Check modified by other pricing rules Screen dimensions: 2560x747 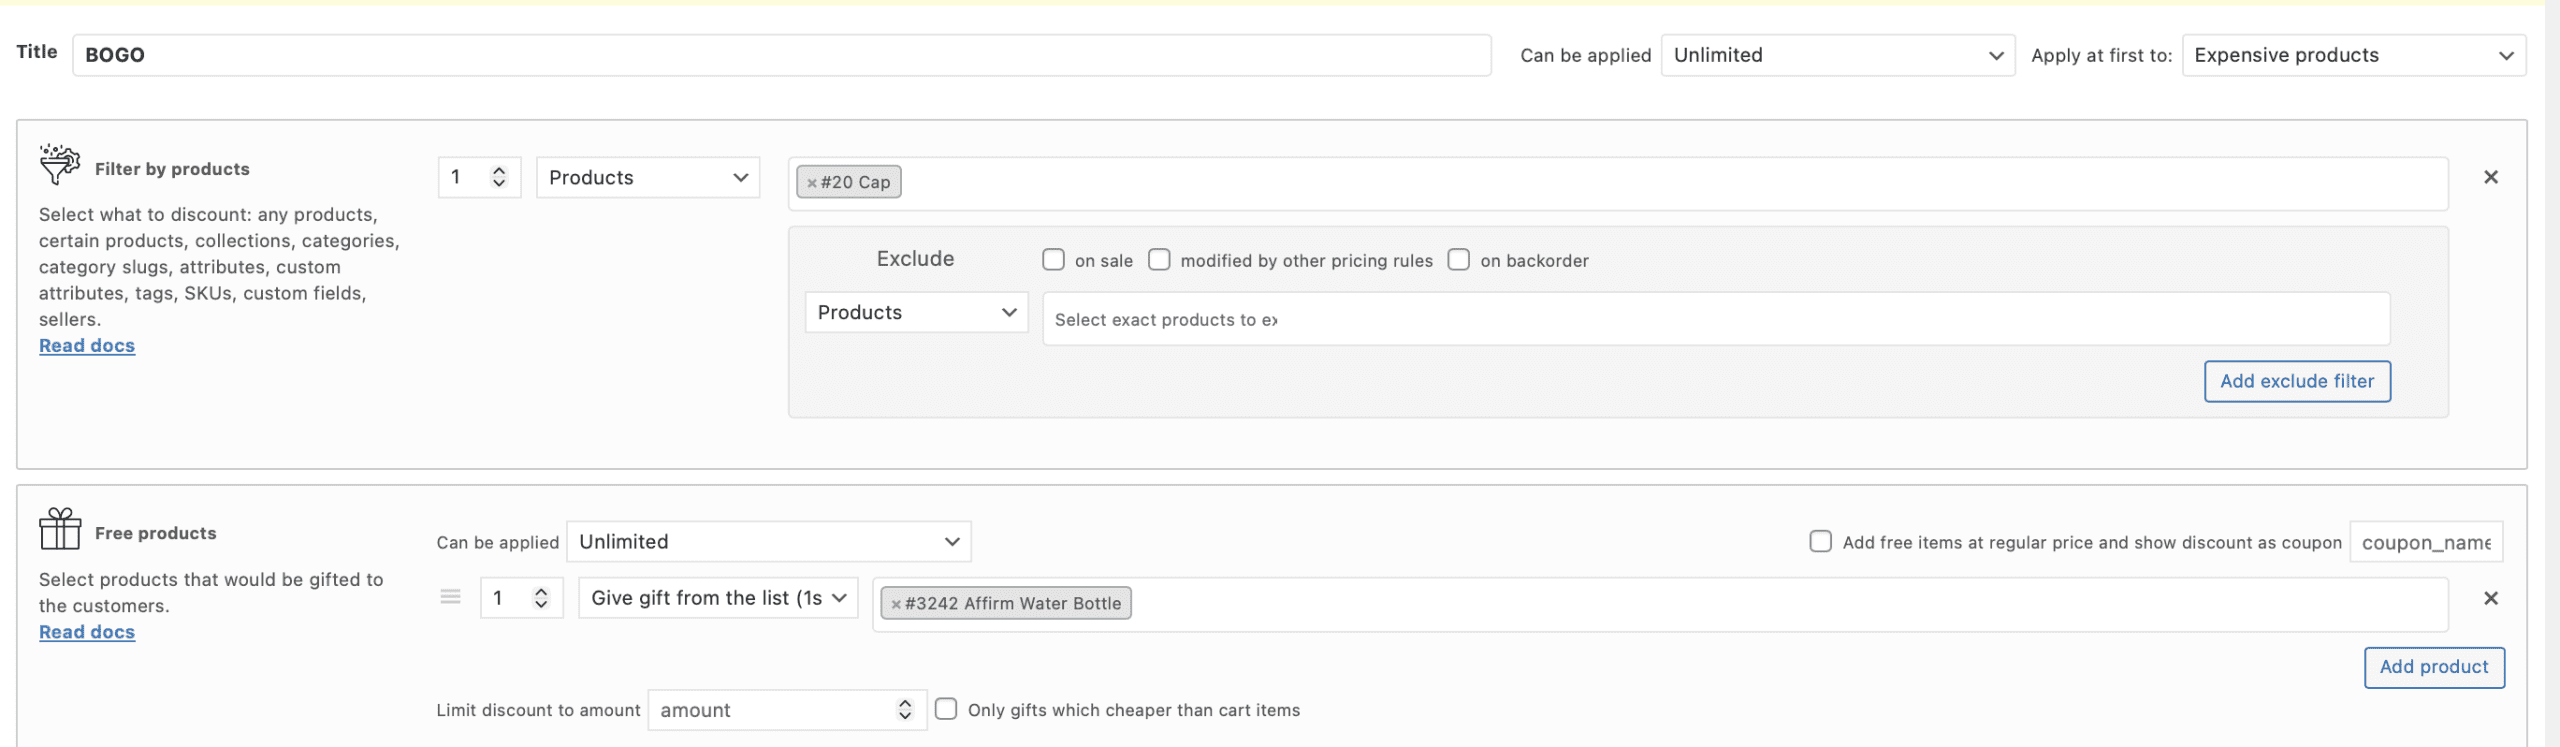pyautogui.click(x=1159, y=260)
